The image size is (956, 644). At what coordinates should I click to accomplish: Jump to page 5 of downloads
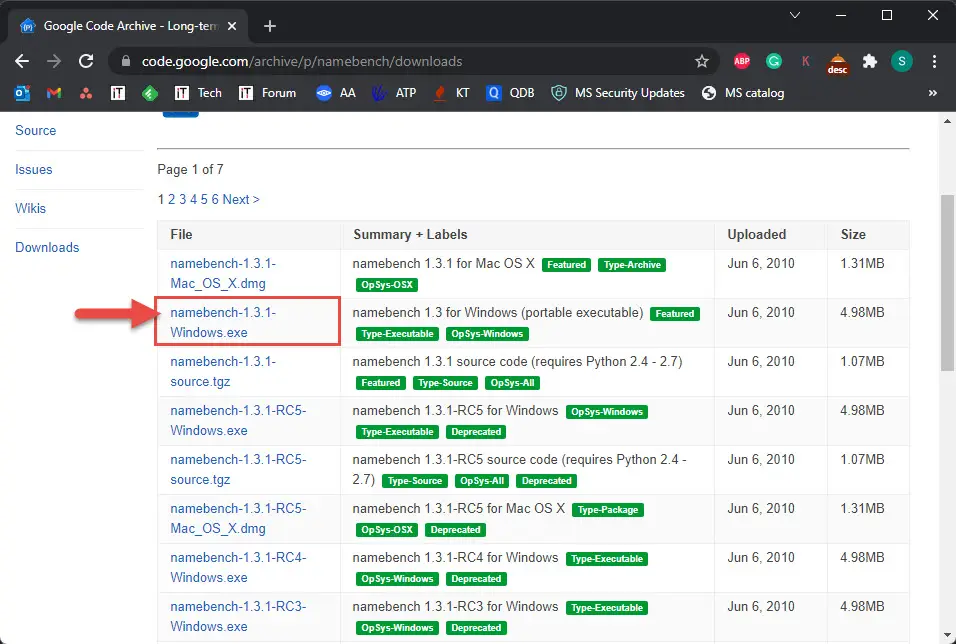204,199
